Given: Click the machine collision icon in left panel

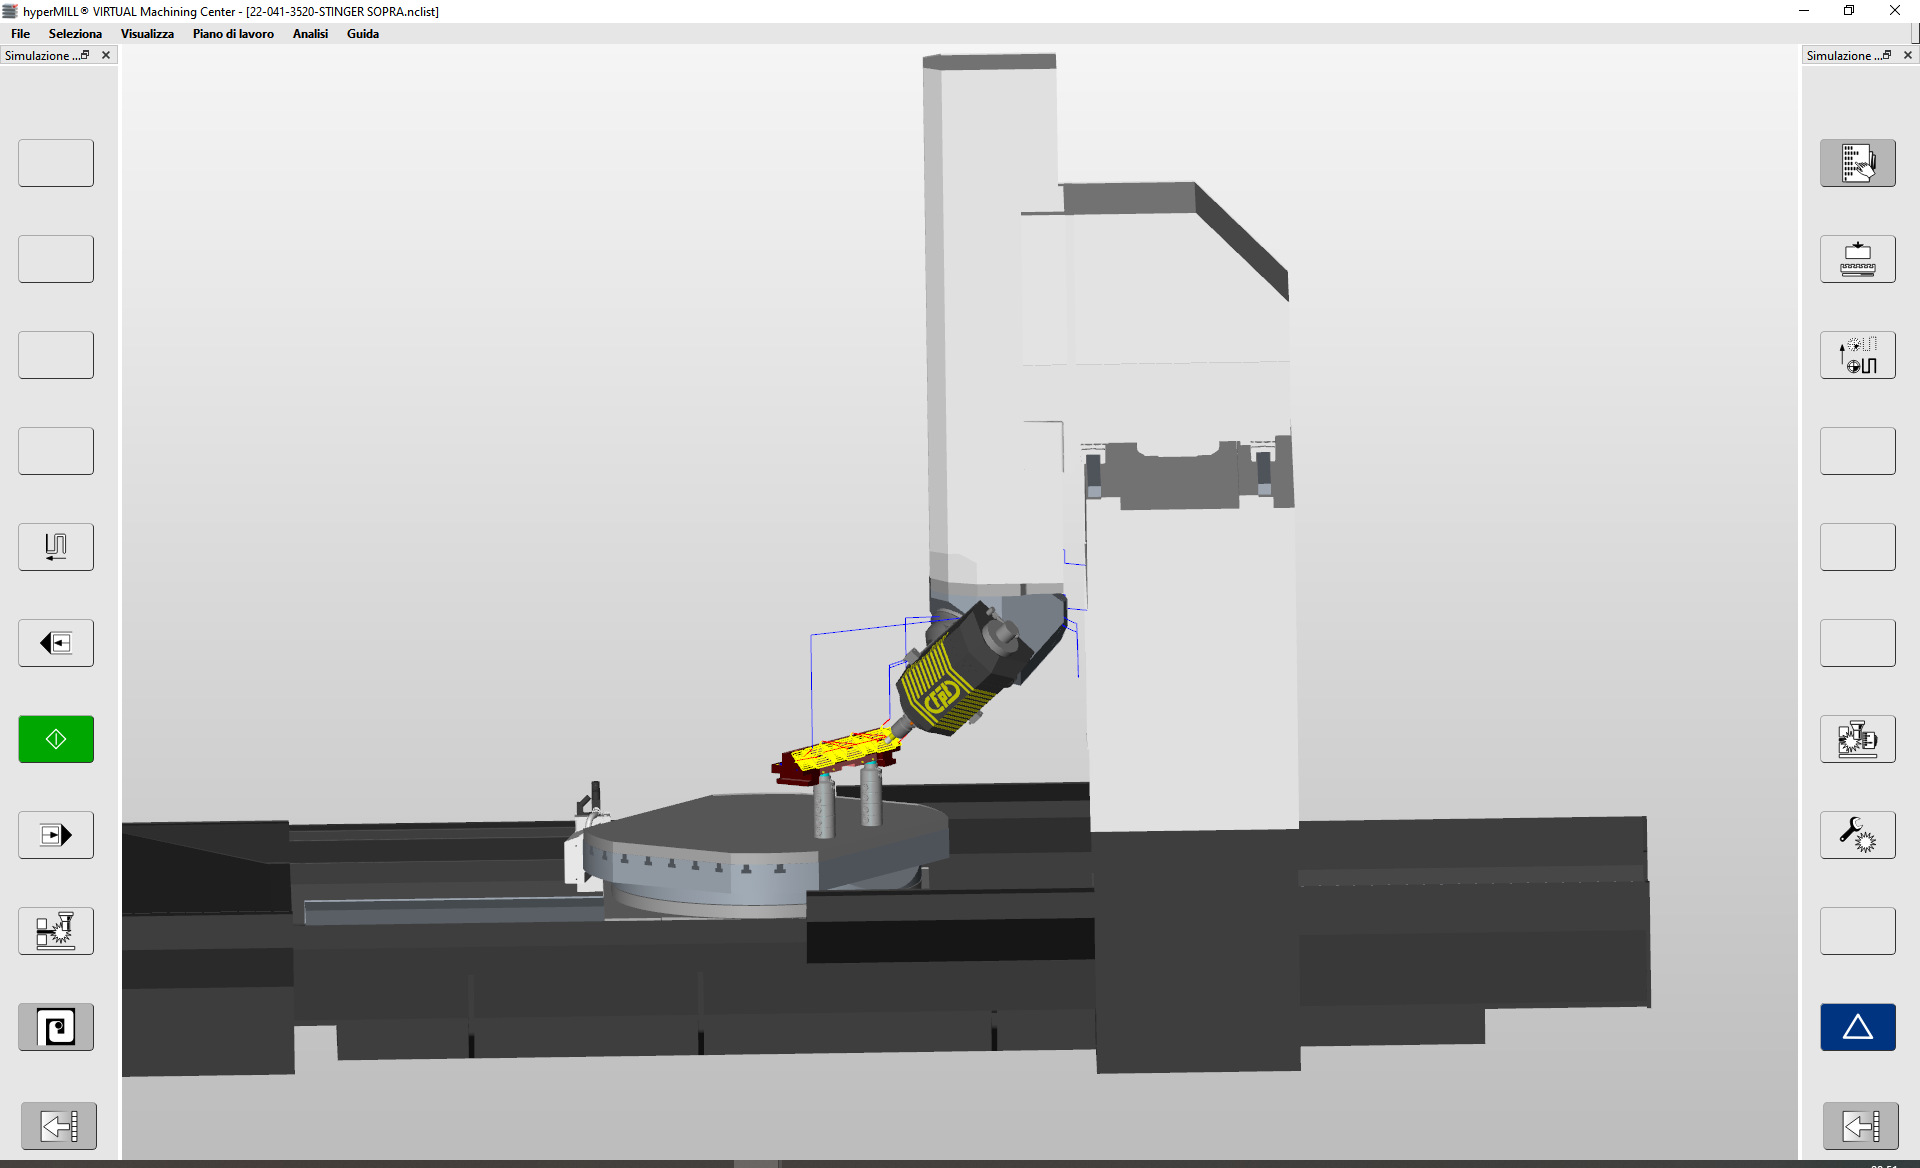Looking at the screenshot, I should 56,931.
